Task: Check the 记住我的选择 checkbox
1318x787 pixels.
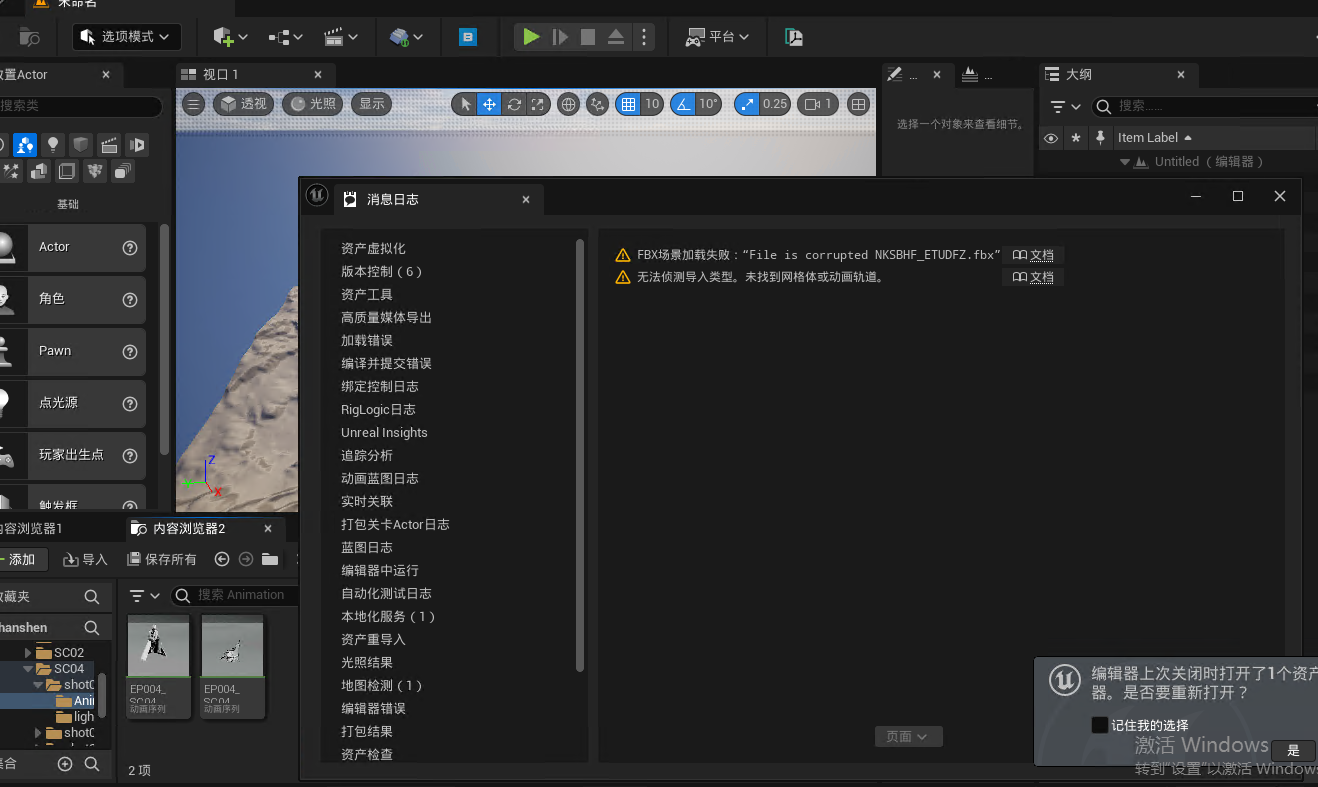Action: pyautogui.click(x=1099, y=725)
